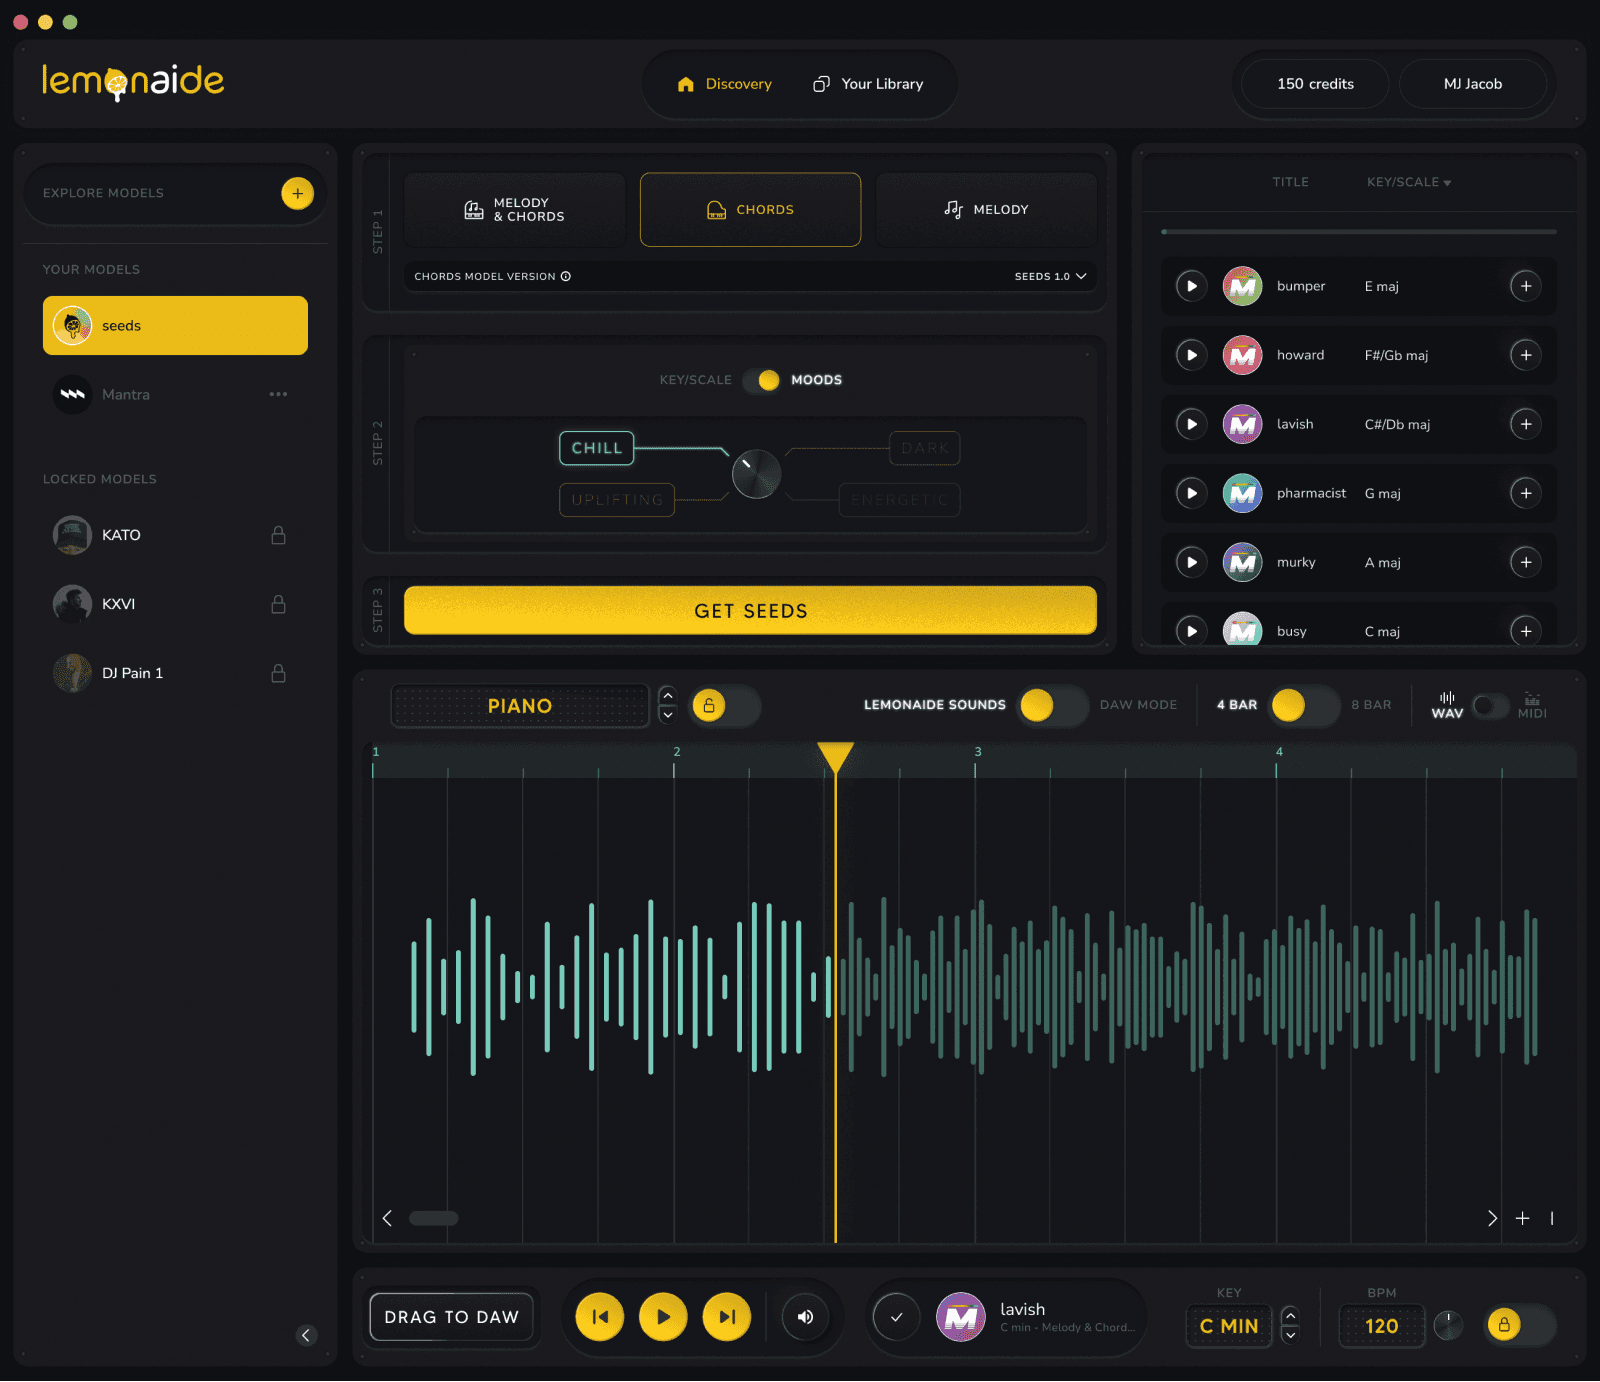Switch Lemonaide Sounds to DAW Mode
This screenshot has width=1600, height=1382.
1053,705
